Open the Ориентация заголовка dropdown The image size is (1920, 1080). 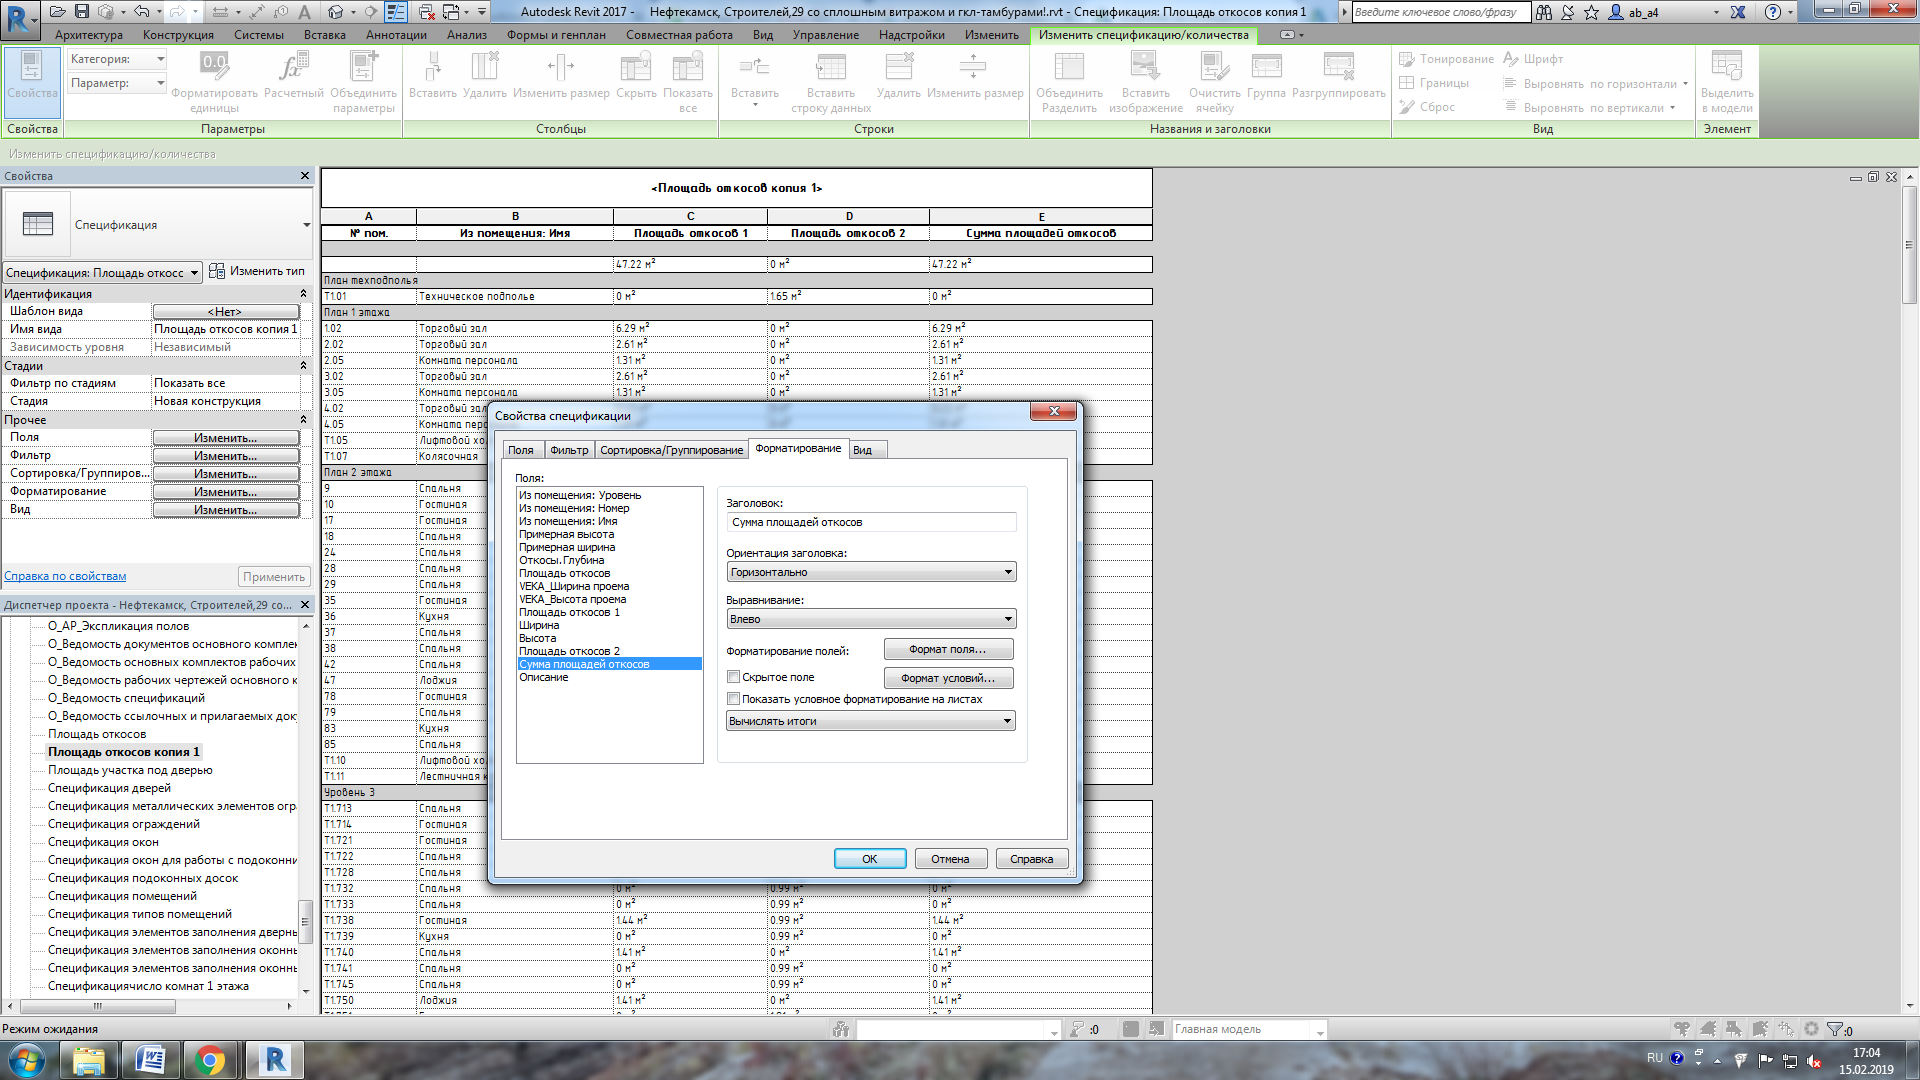tap(870, 572)
